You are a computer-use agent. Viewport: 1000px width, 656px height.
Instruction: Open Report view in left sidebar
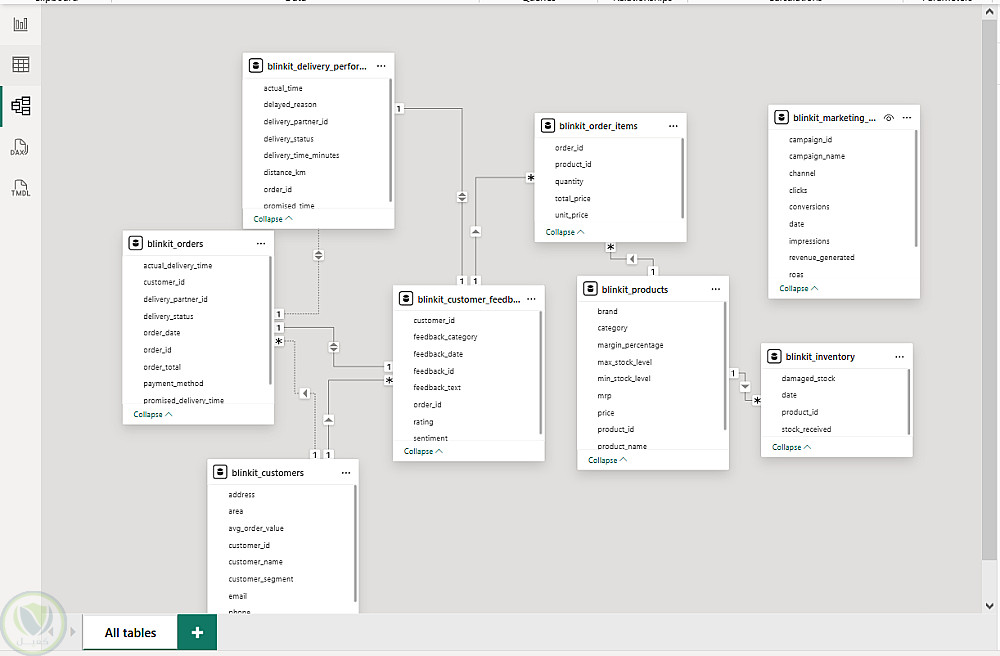pyautogui.click(x=20, y=24)
